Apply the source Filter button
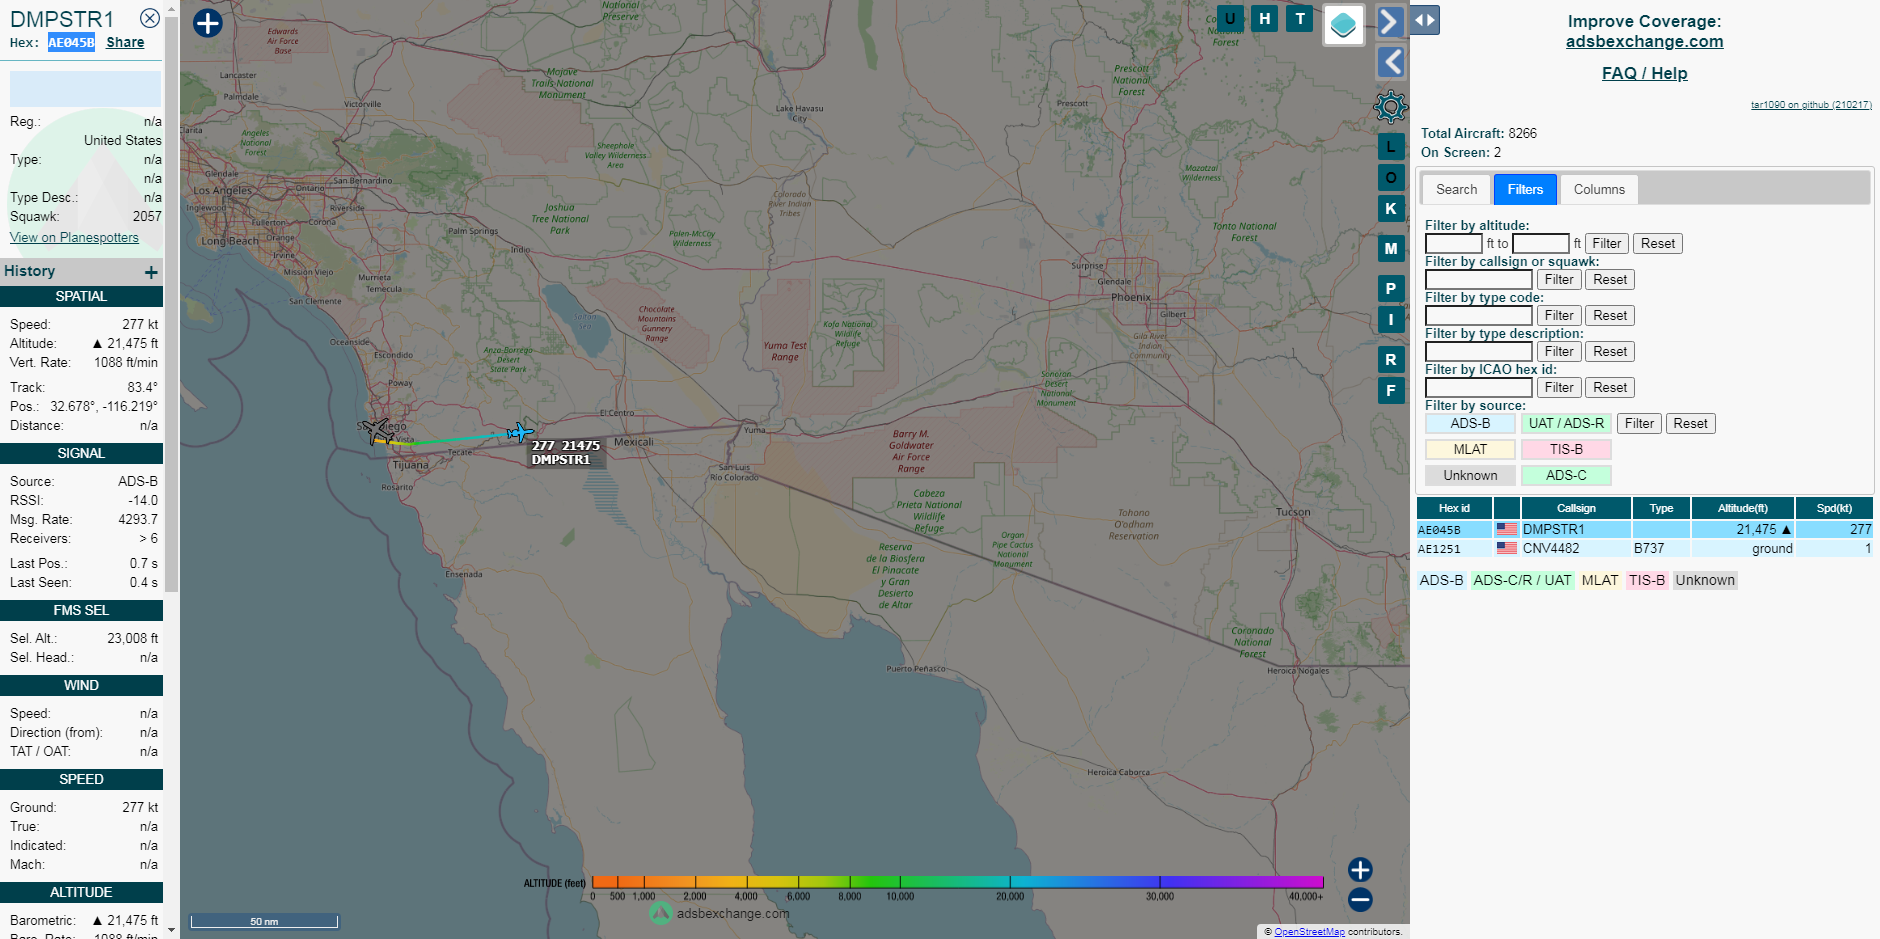1880x939 pixels. click(x=1639, y=423)
